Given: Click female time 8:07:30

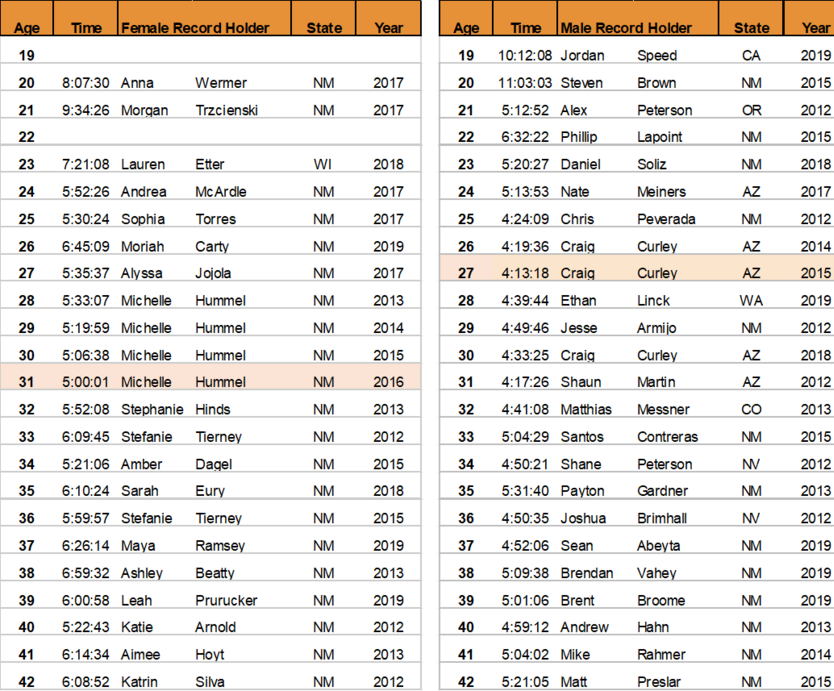Looking at the screenshot, I should [86, 83].
